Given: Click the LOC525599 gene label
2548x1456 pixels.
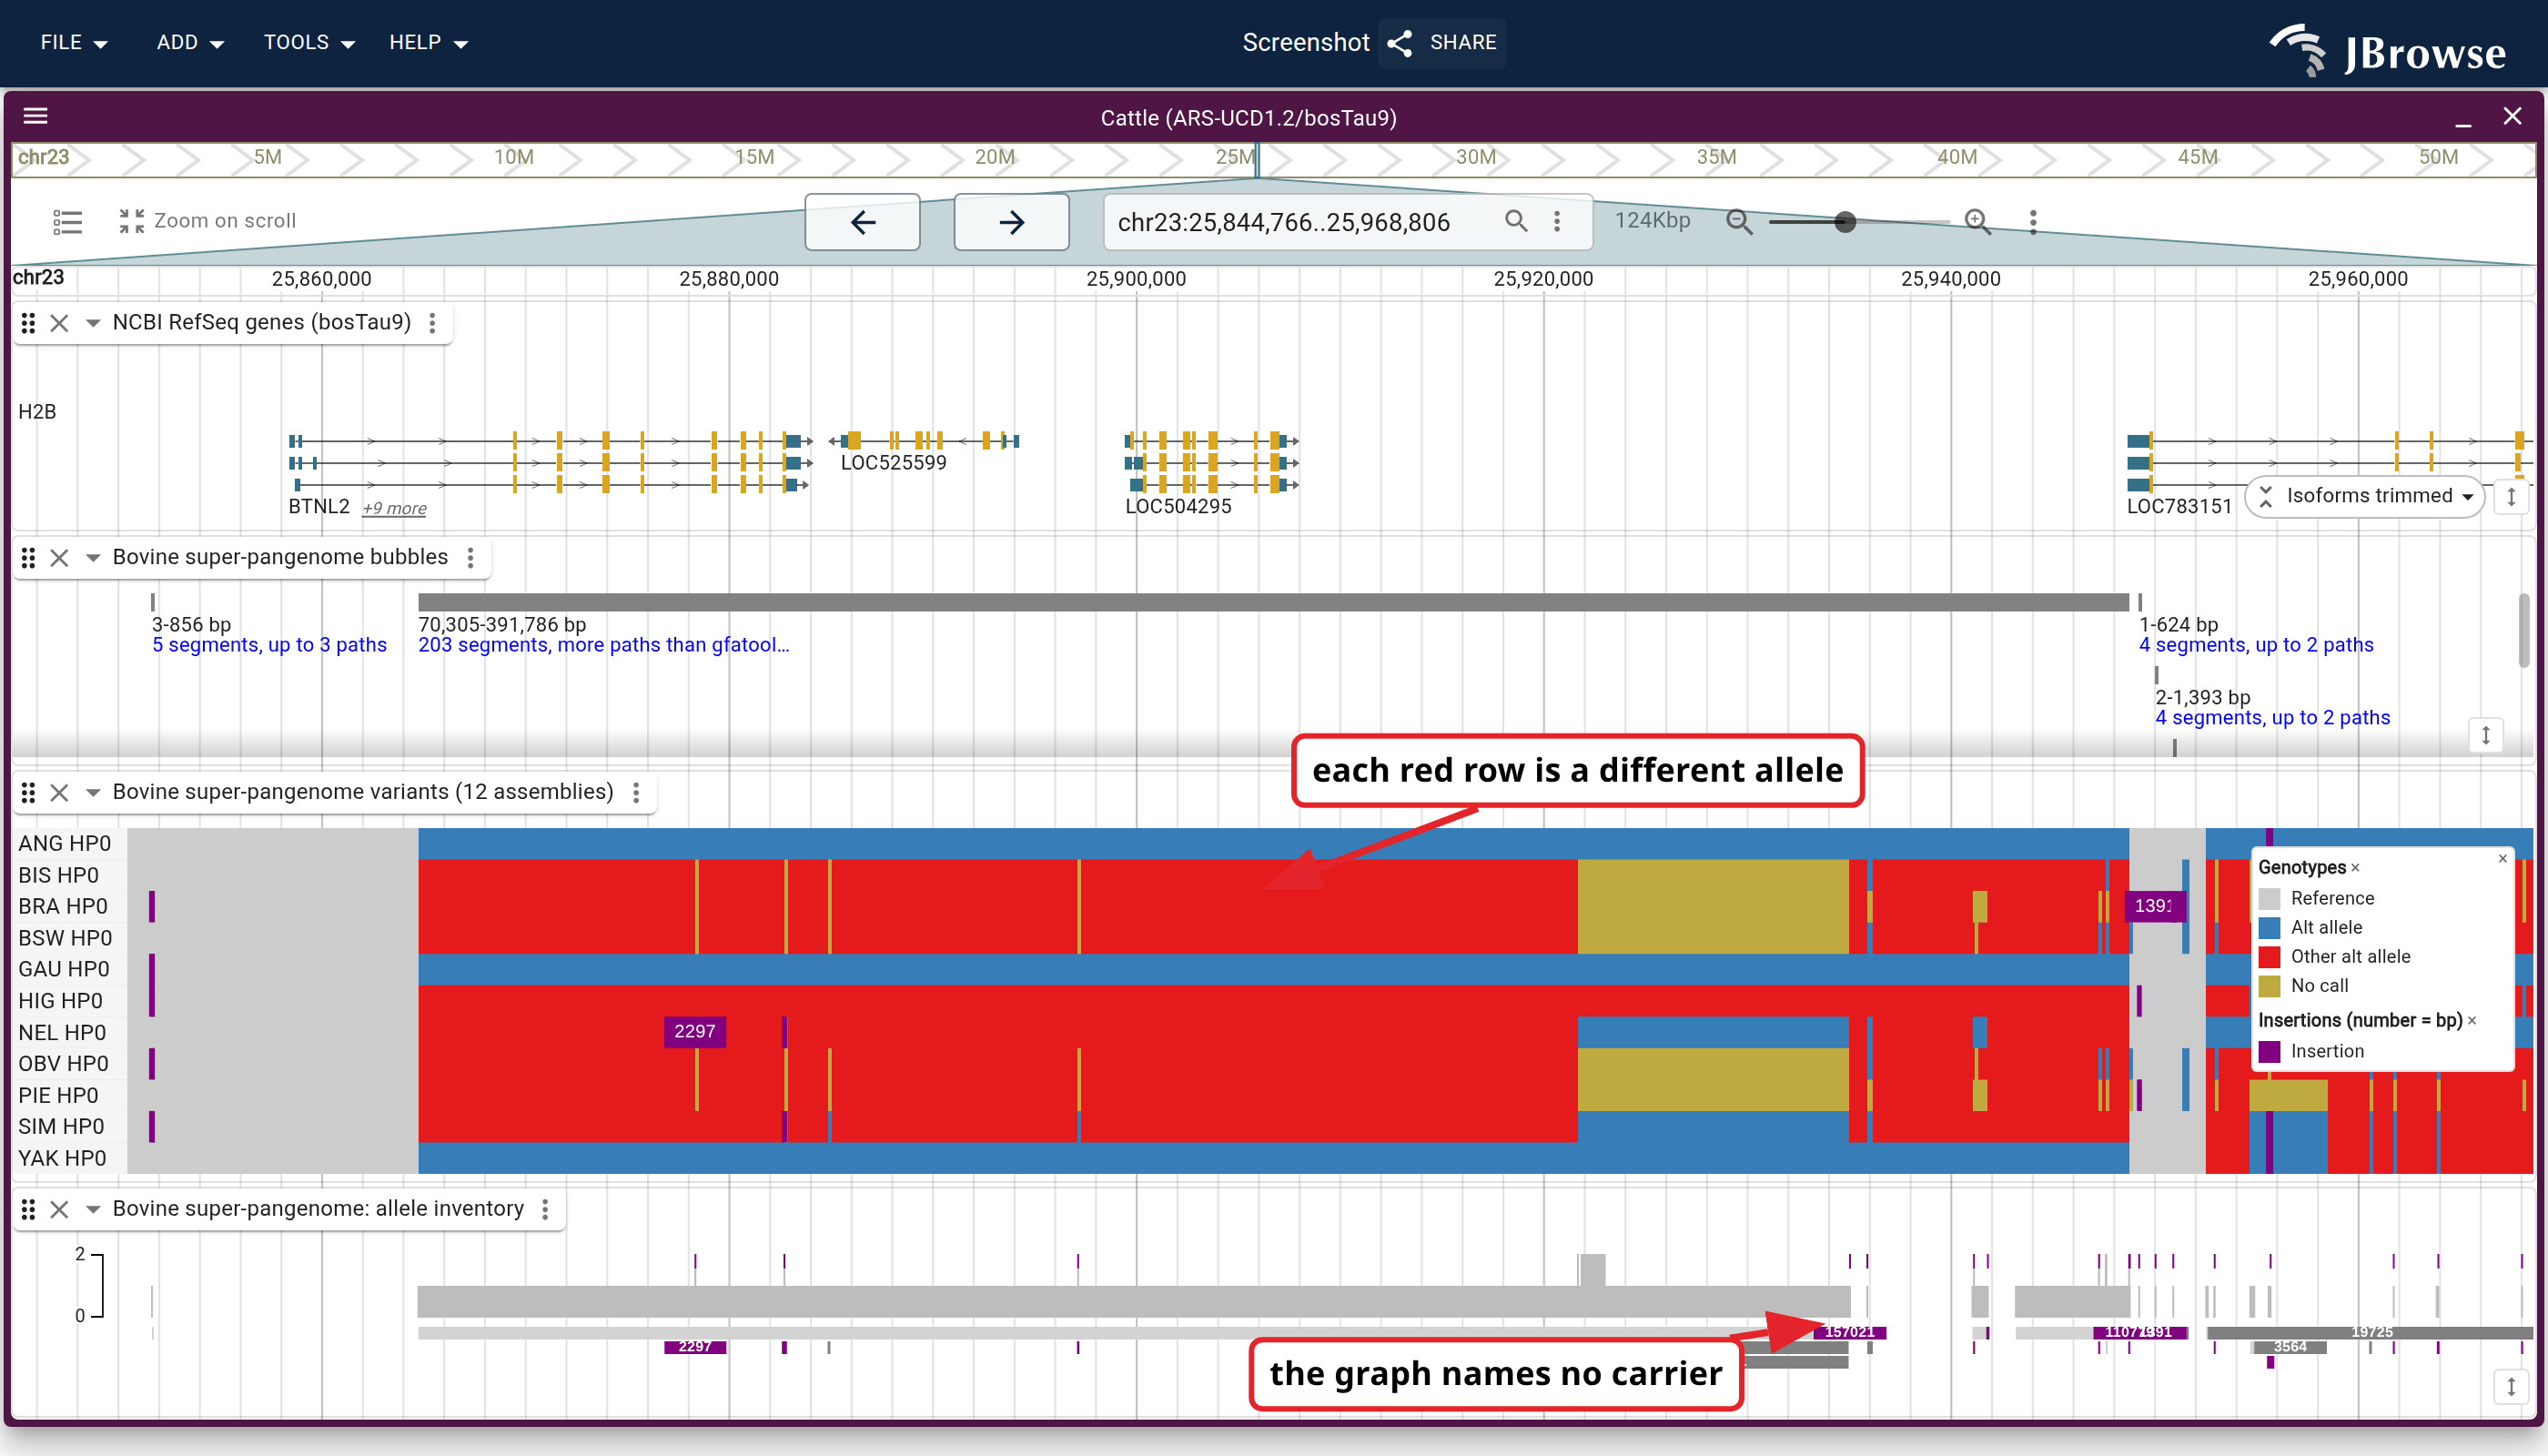Looking at the screenshot, I should 893,463.
